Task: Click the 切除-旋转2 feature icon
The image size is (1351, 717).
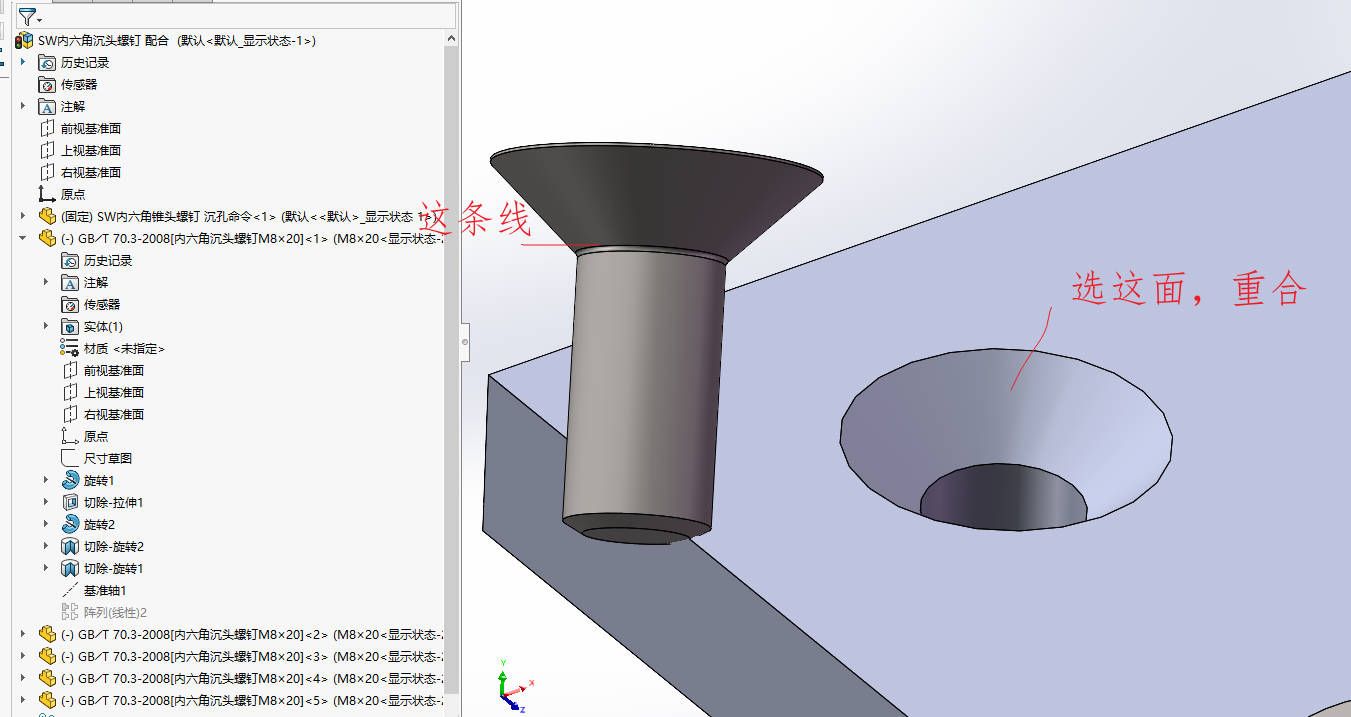Action: (70, 547)
